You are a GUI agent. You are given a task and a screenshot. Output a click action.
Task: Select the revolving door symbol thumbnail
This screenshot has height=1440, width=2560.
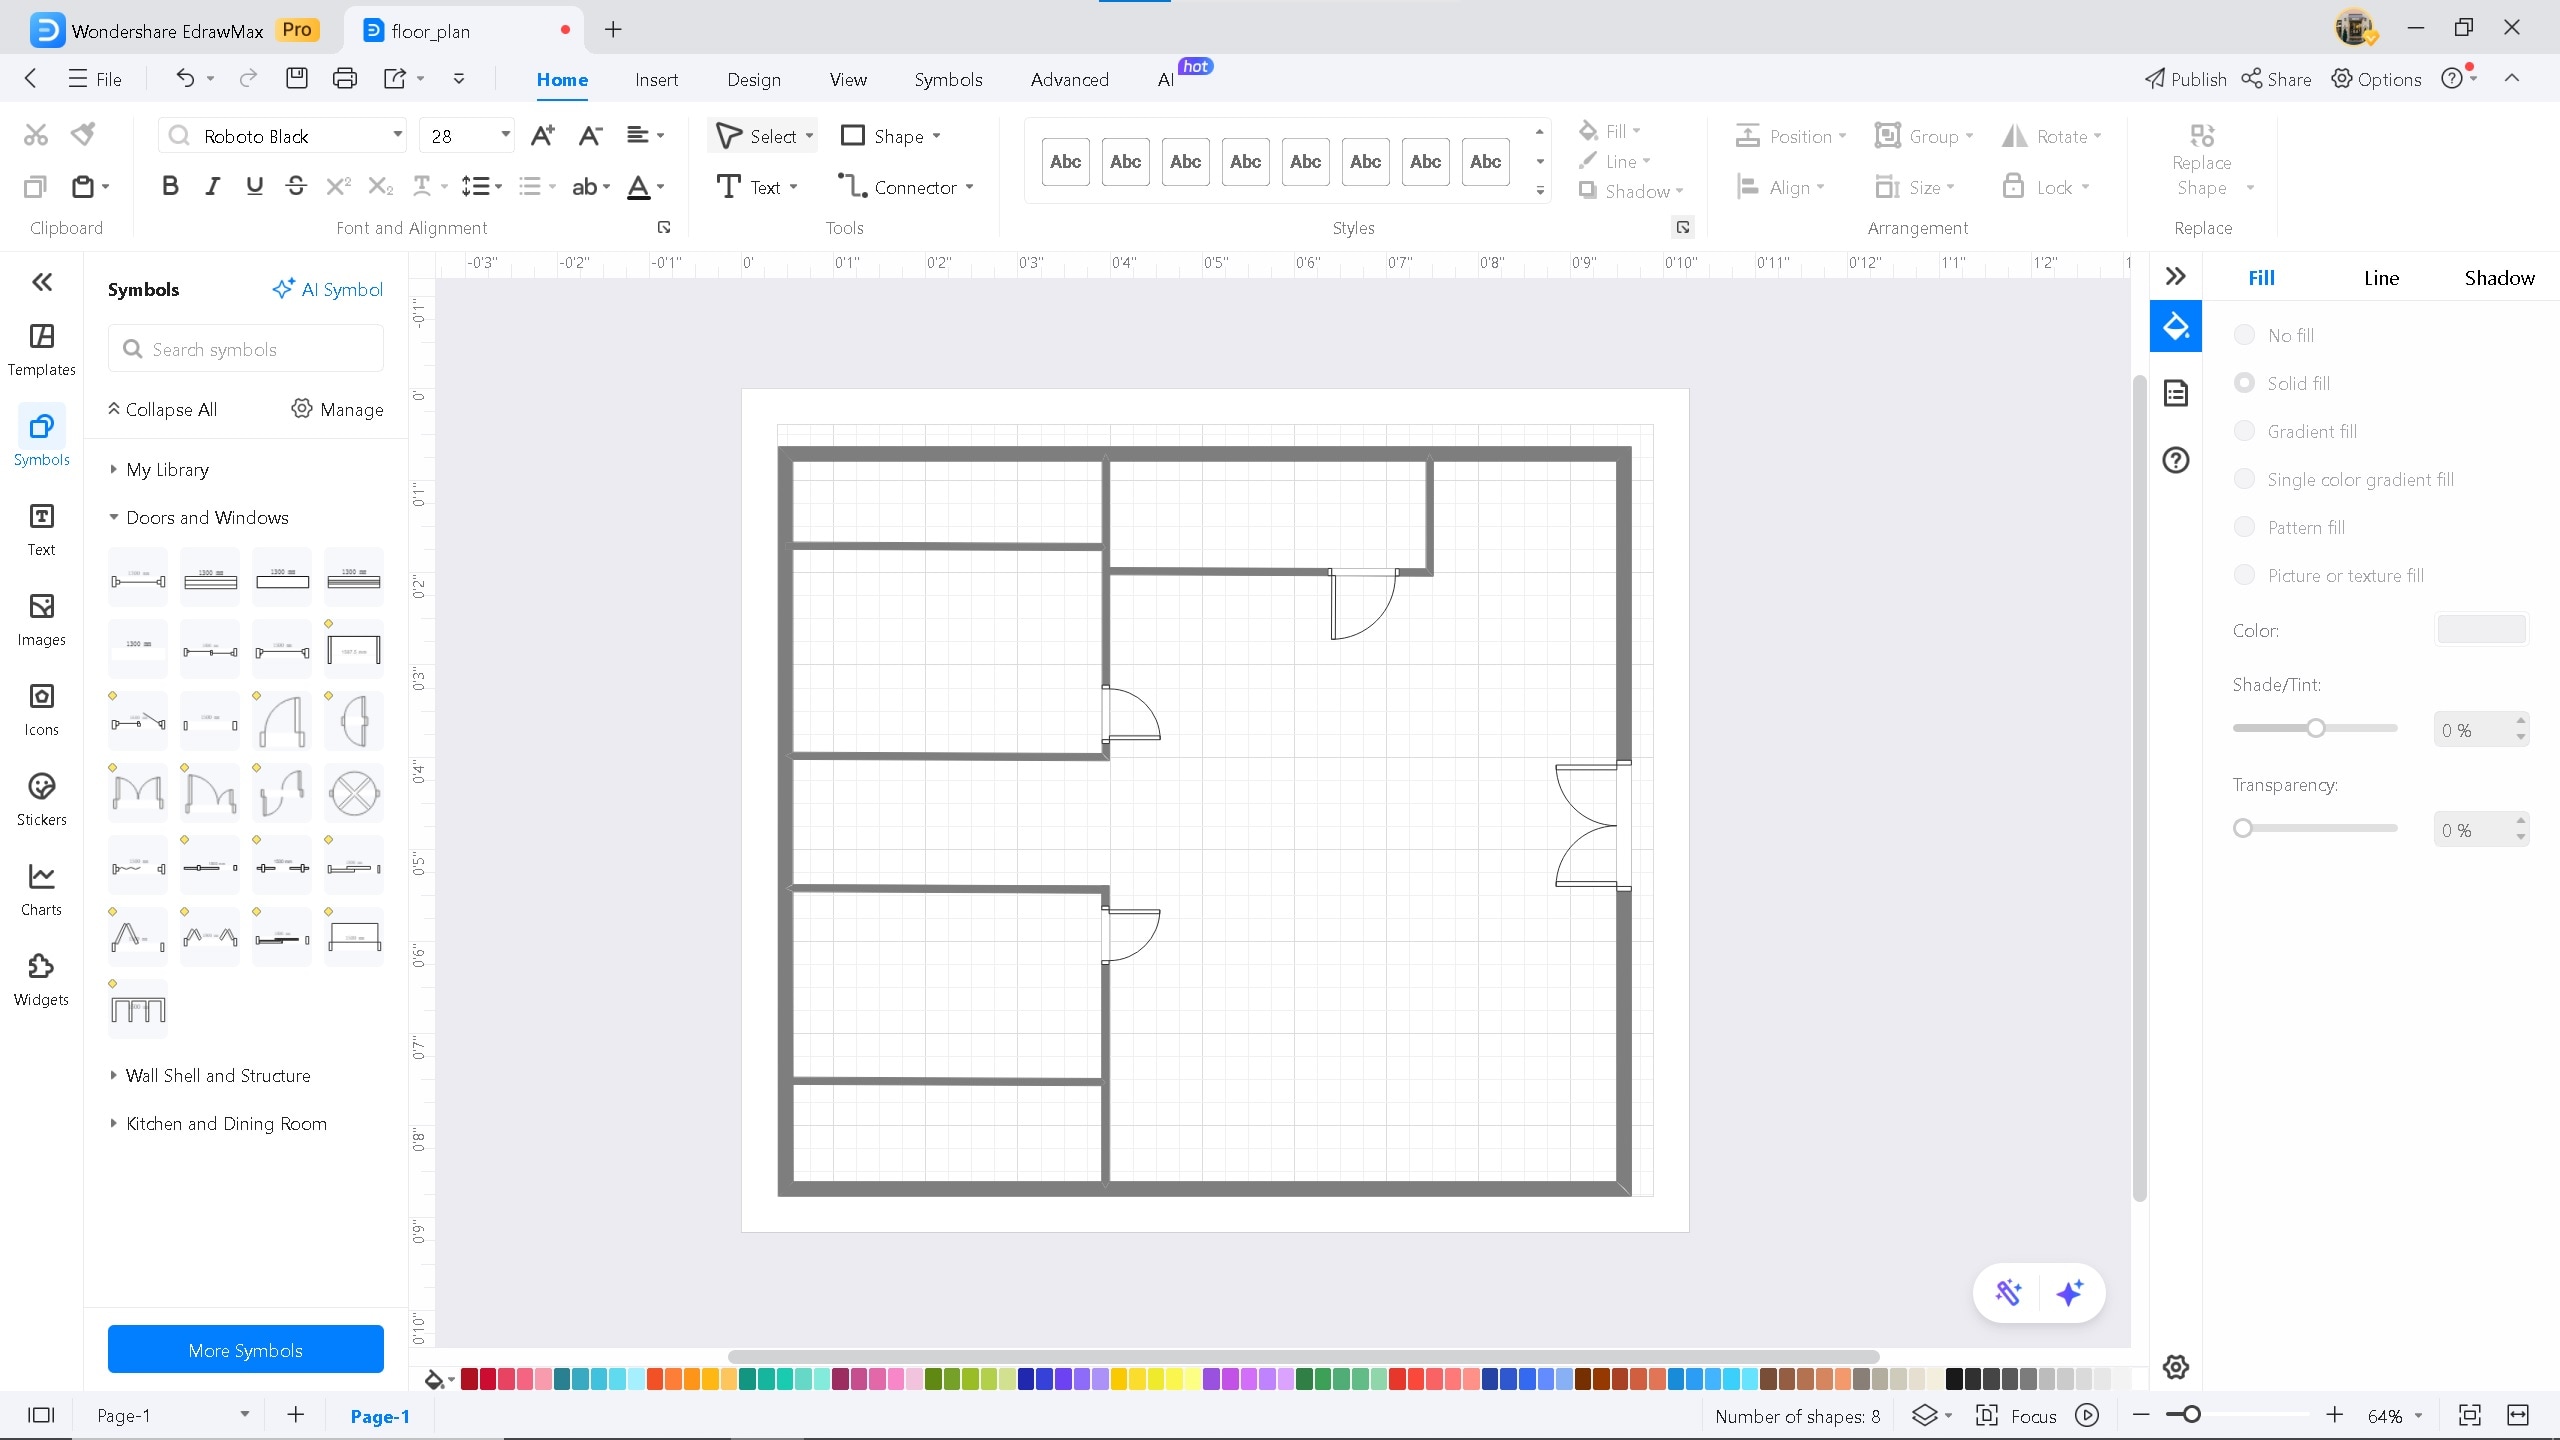(x=354, y=792)
